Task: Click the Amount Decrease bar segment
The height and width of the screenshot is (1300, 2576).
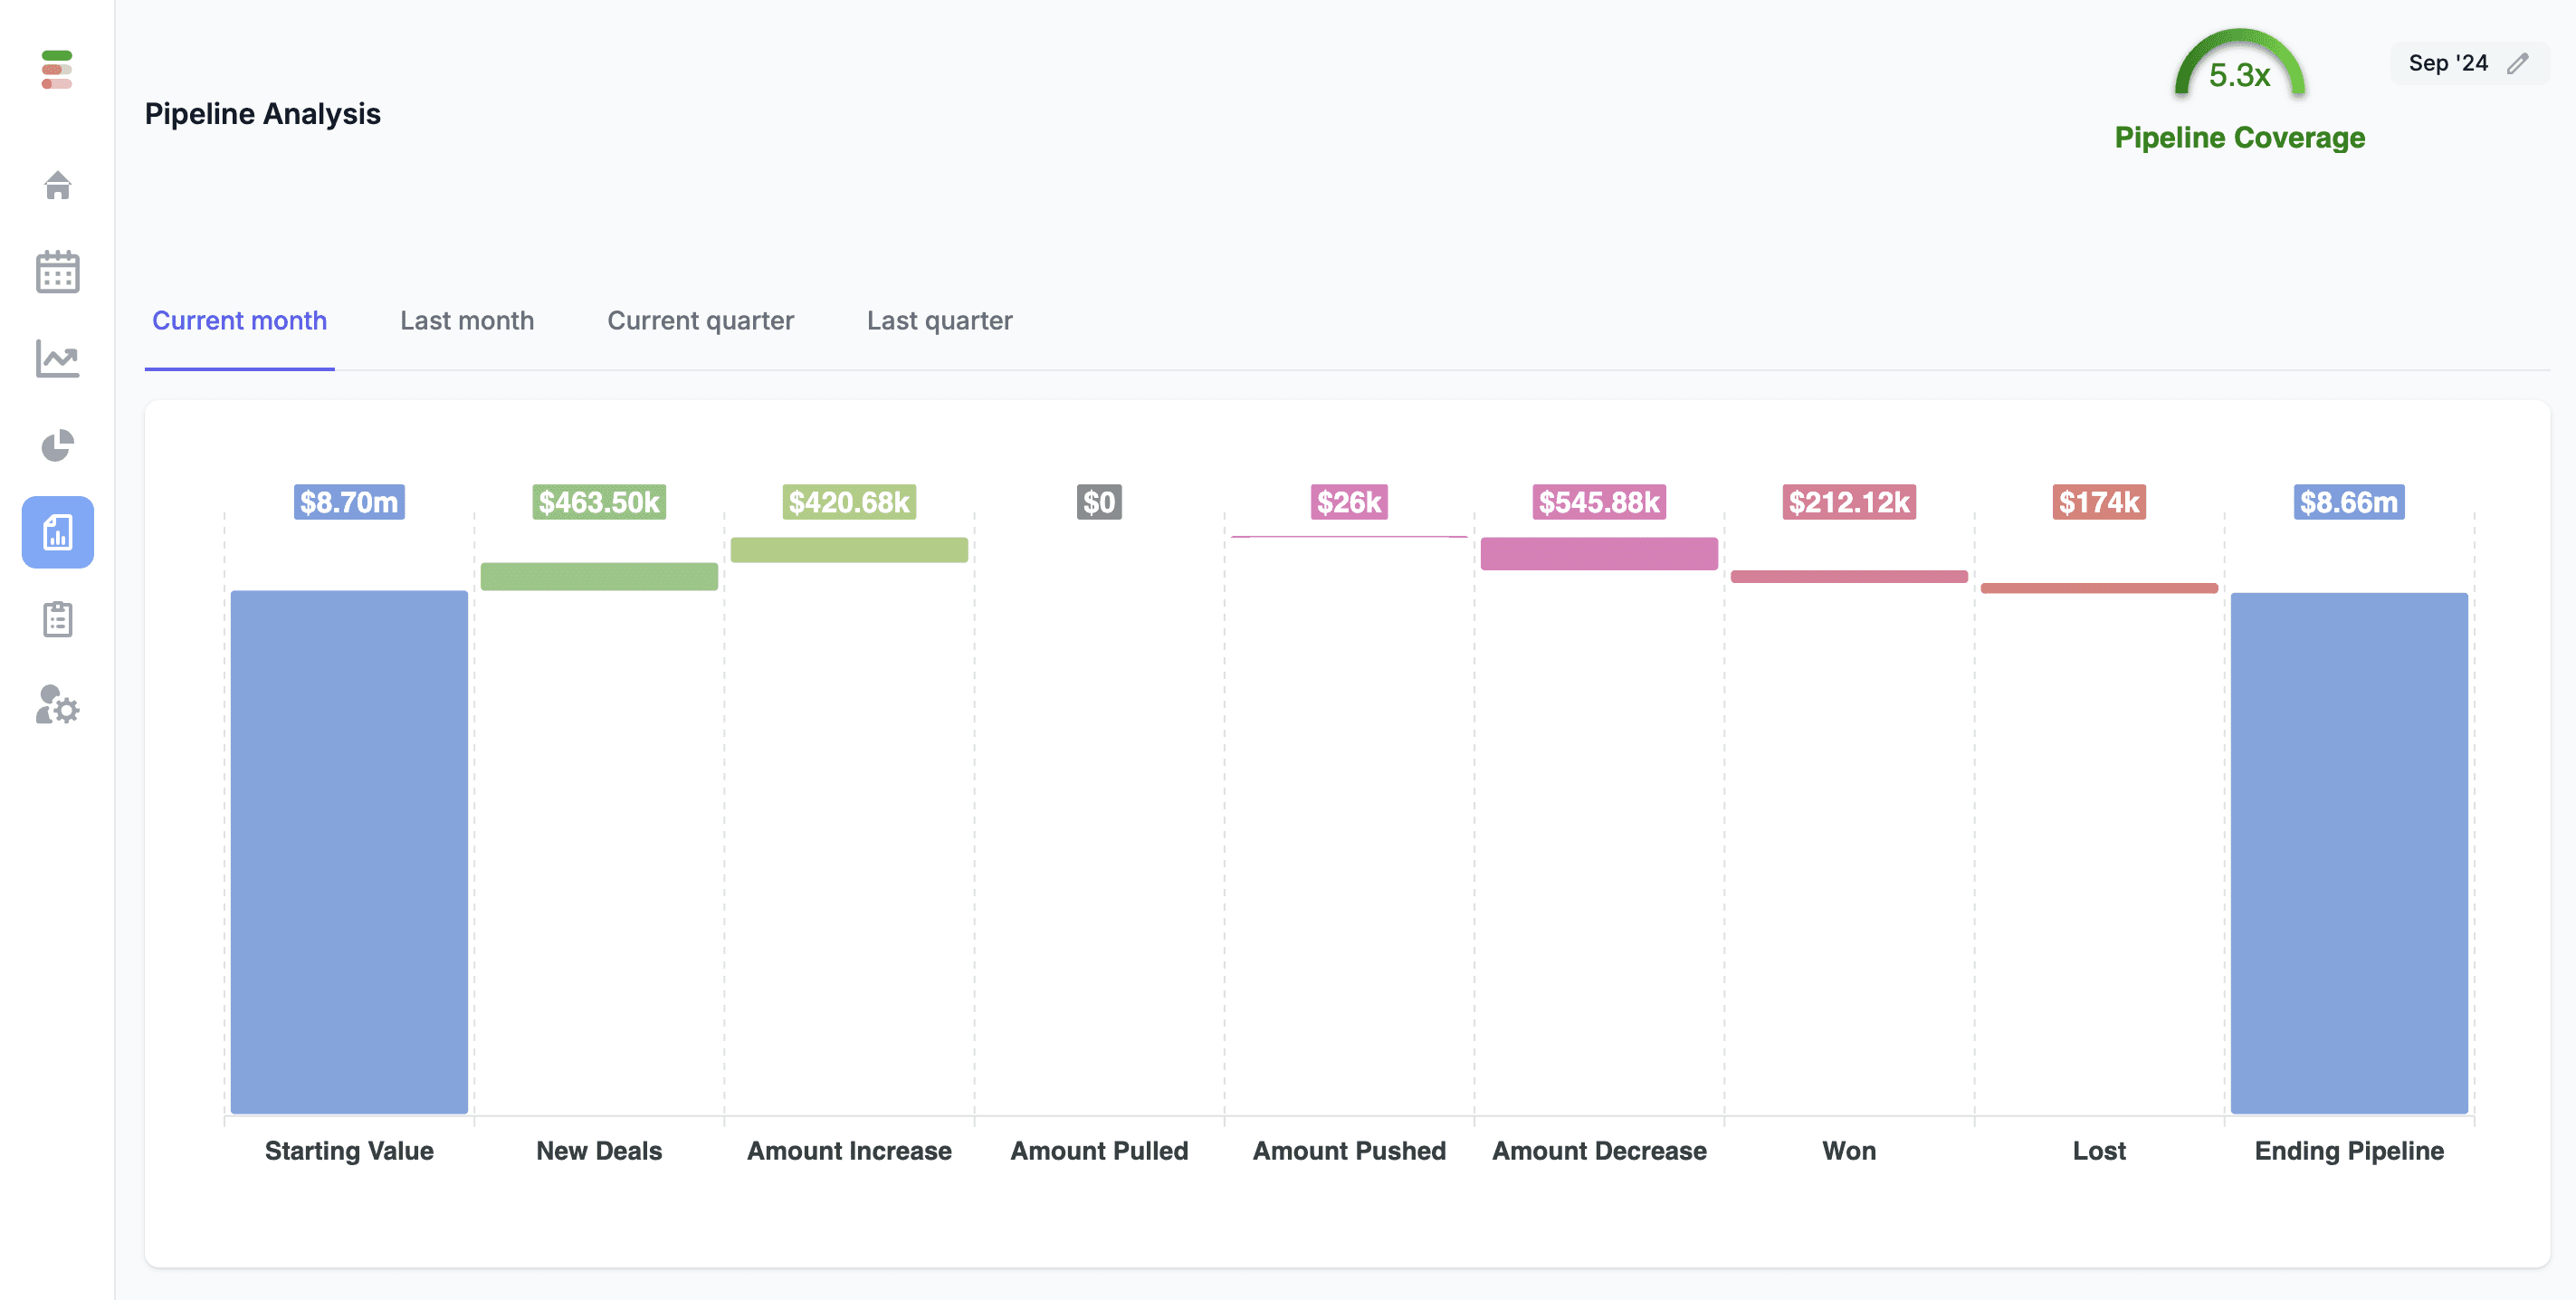Action: coord(1598,562)
